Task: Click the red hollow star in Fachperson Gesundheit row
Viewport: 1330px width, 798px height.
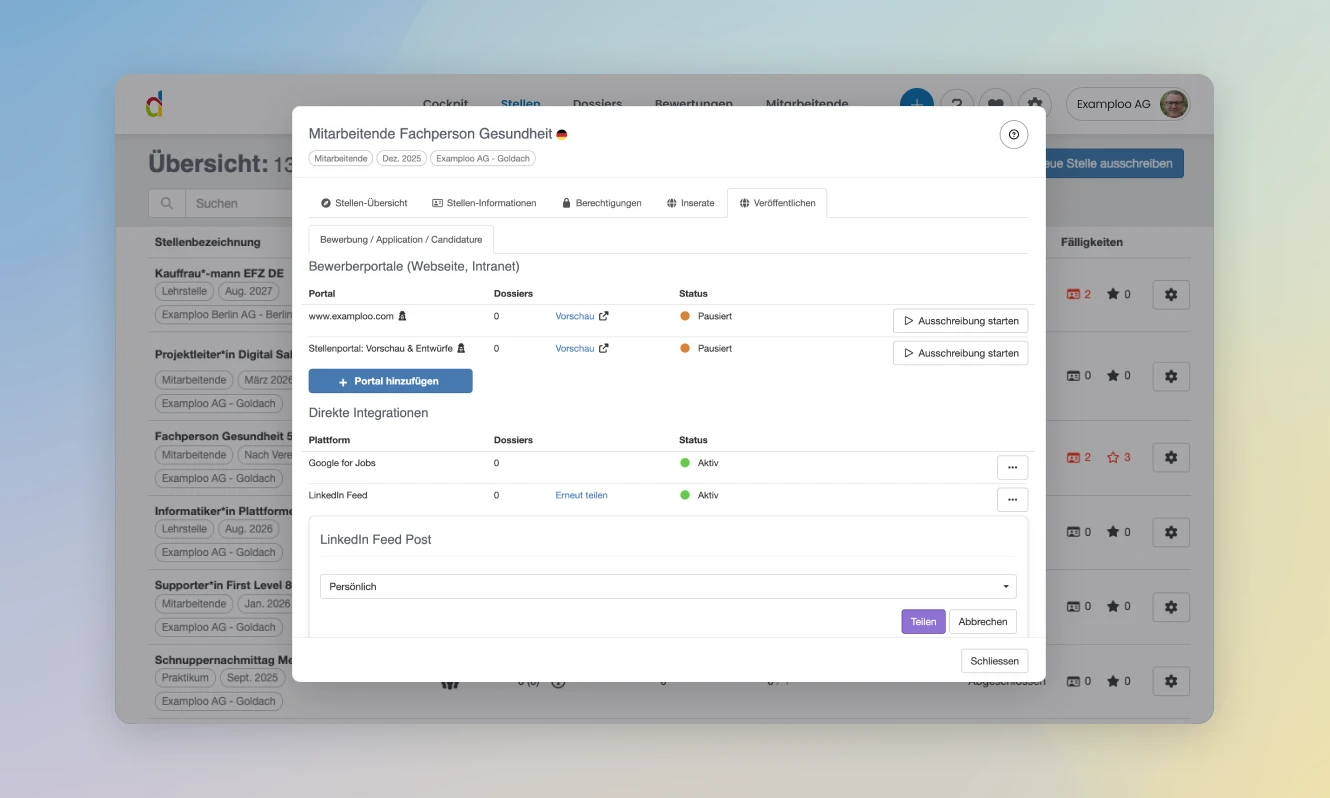Action: click(1113, 457)
